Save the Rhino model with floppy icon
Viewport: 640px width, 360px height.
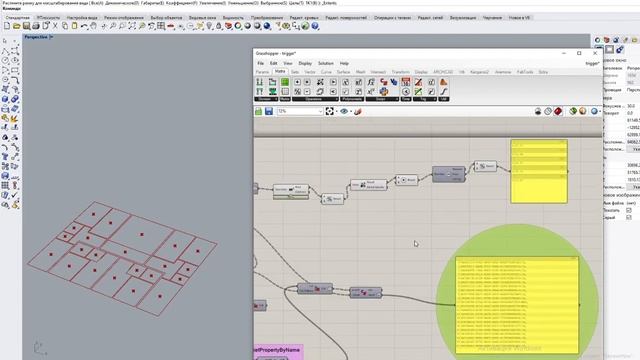coord(26,26)
